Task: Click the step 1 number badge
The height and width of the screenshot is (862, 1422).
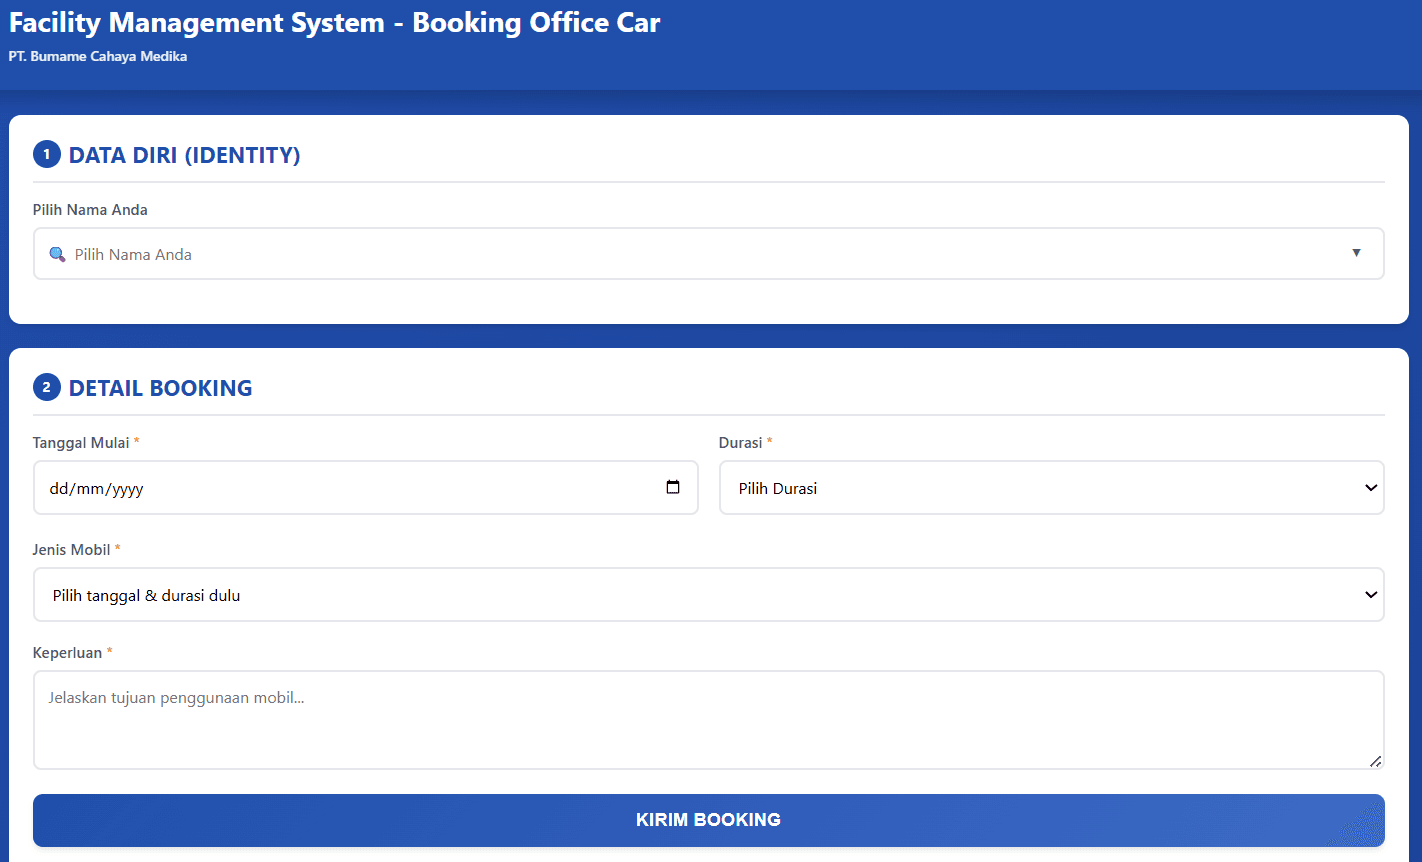Action: point(46,155)
